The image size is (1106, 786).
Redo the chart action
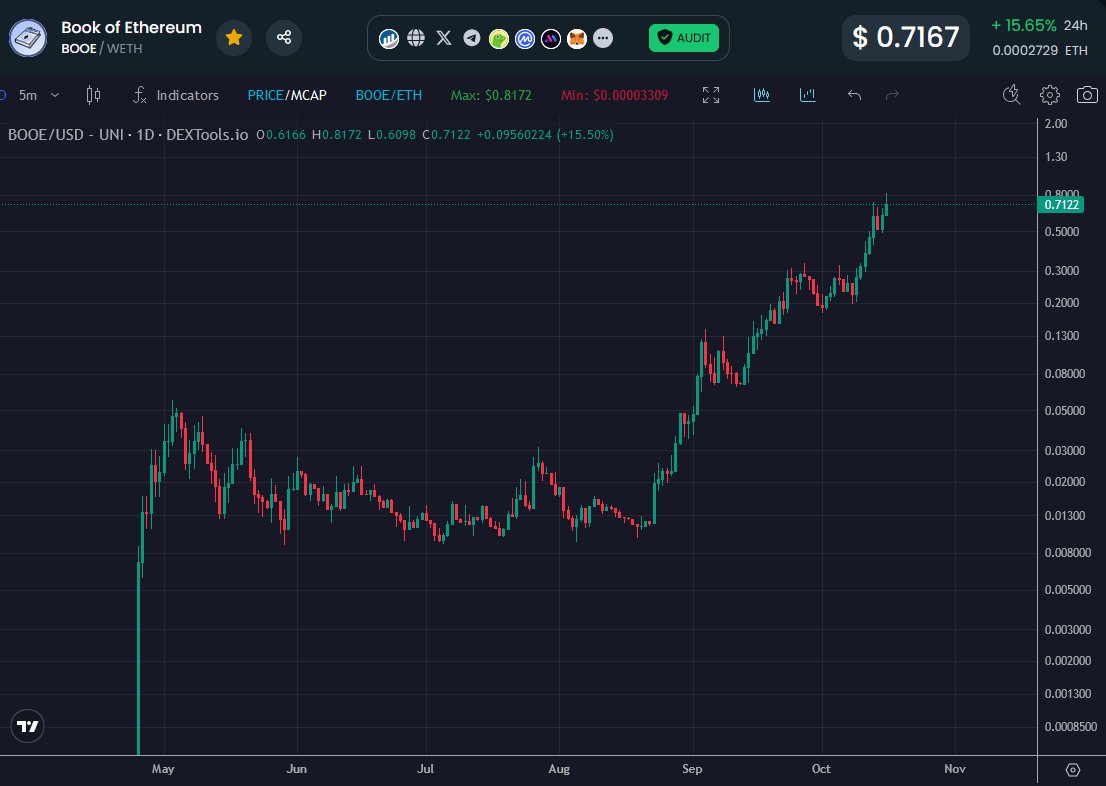[x=892, y=95]
